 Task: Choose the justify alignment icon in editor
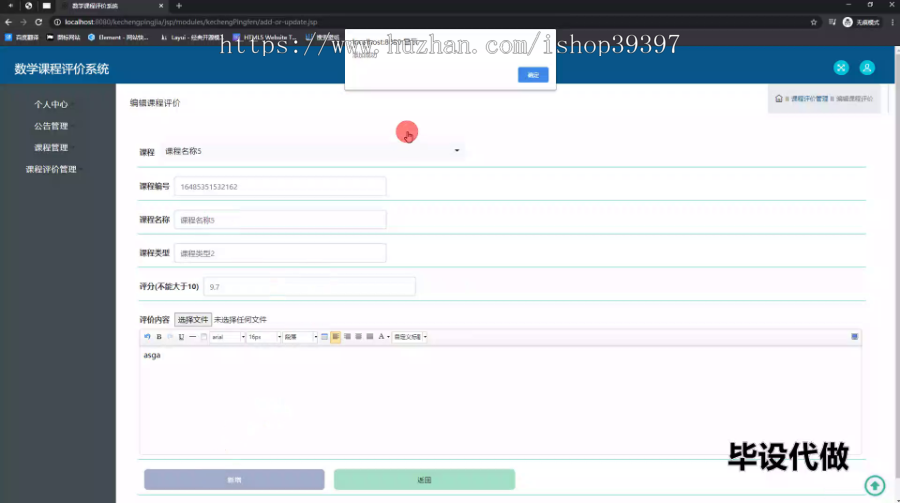pyautogui.click(x=370, y=337)
